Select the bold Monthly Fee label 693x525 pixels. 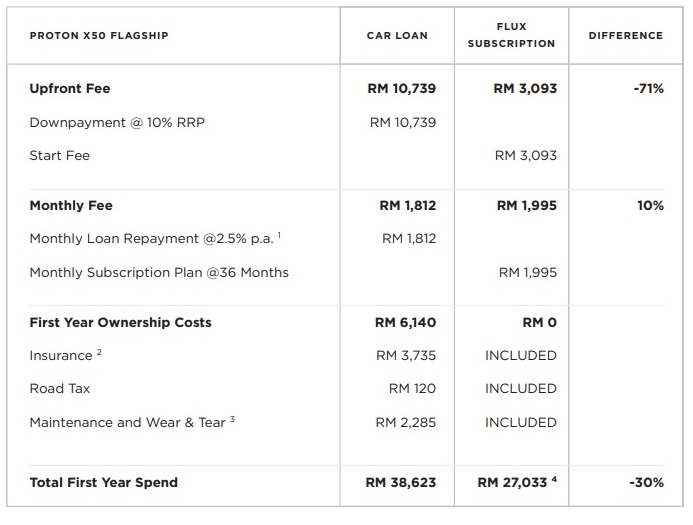tap(71, 206)
